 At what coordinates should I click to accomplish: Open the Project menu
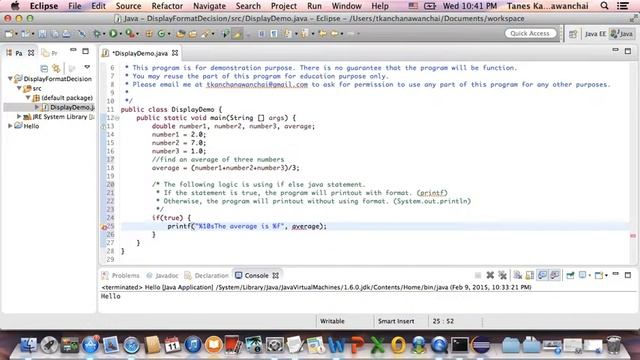pos(284,6)
